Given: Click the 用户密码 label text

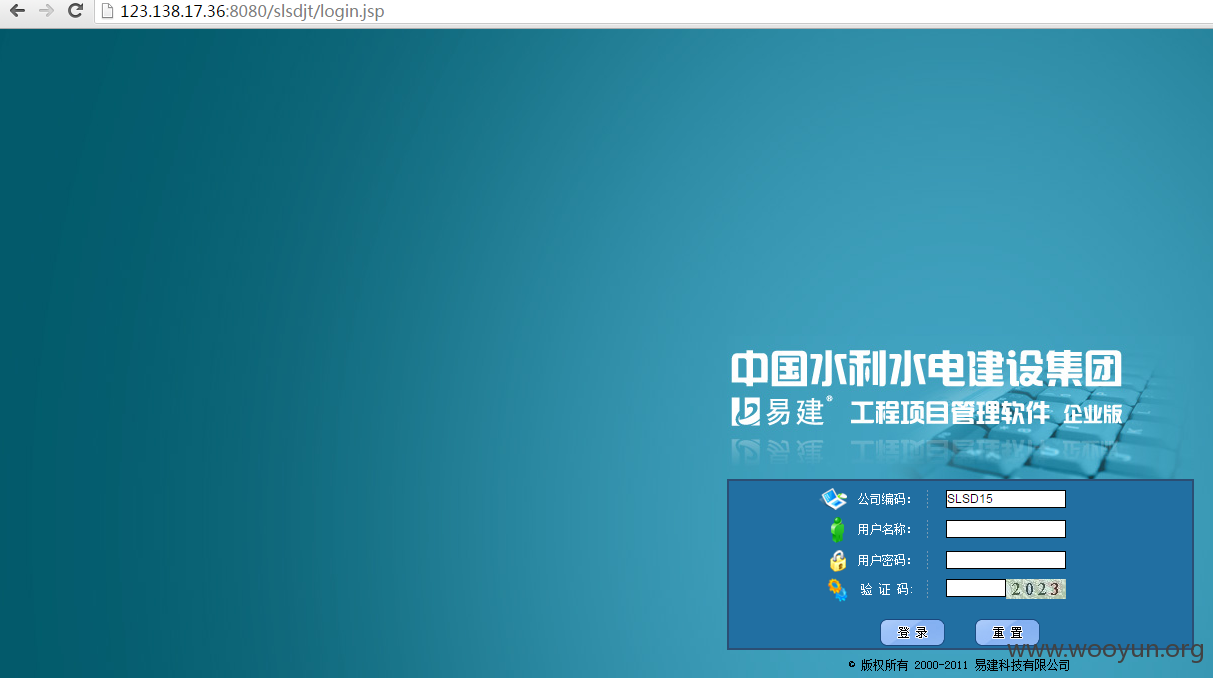Looking at the screenshot, I should [884, 560].
